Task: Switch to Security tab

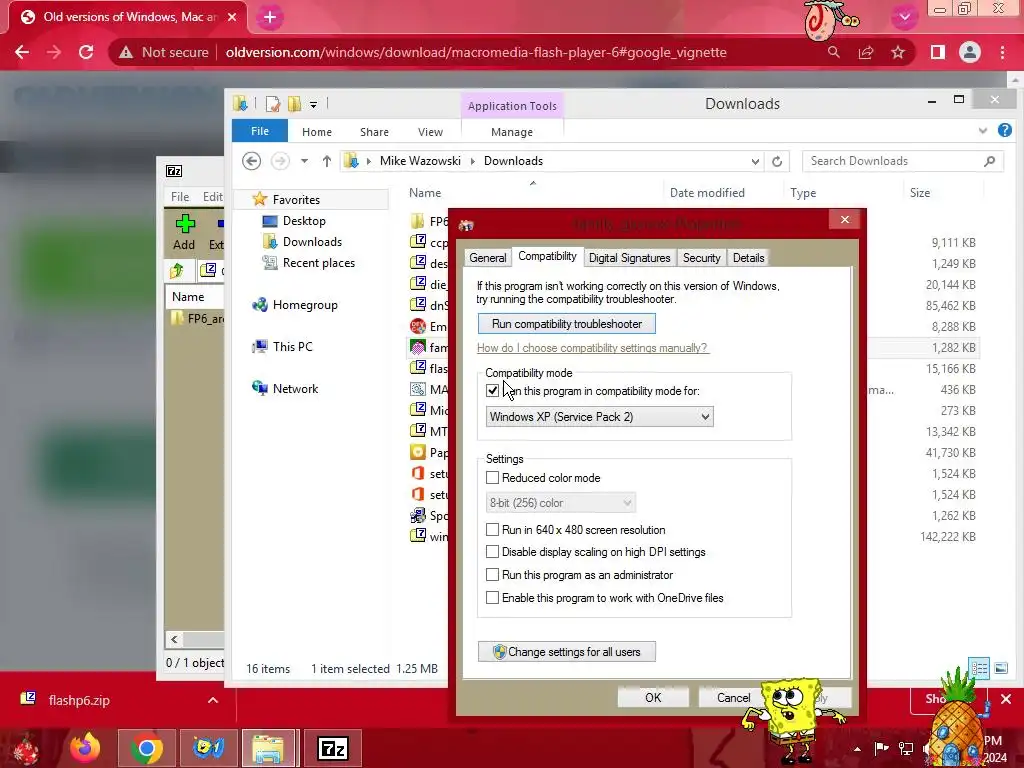Action: click(701, 258)
